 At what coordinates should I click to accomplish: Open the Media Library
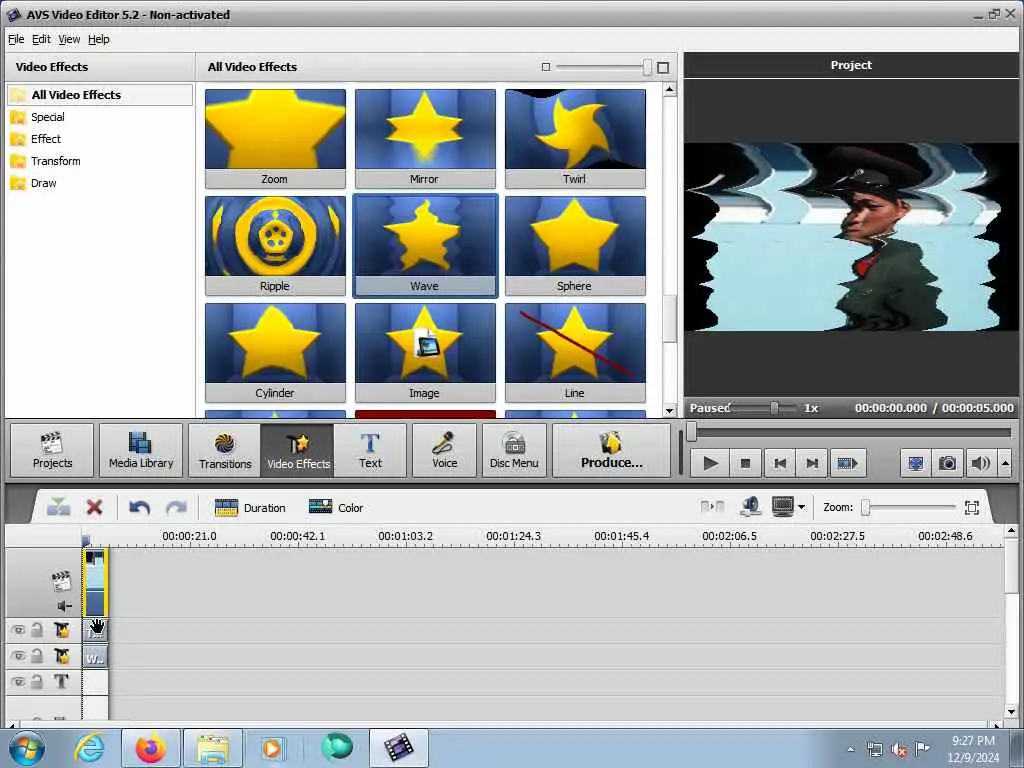pos(141,451)
